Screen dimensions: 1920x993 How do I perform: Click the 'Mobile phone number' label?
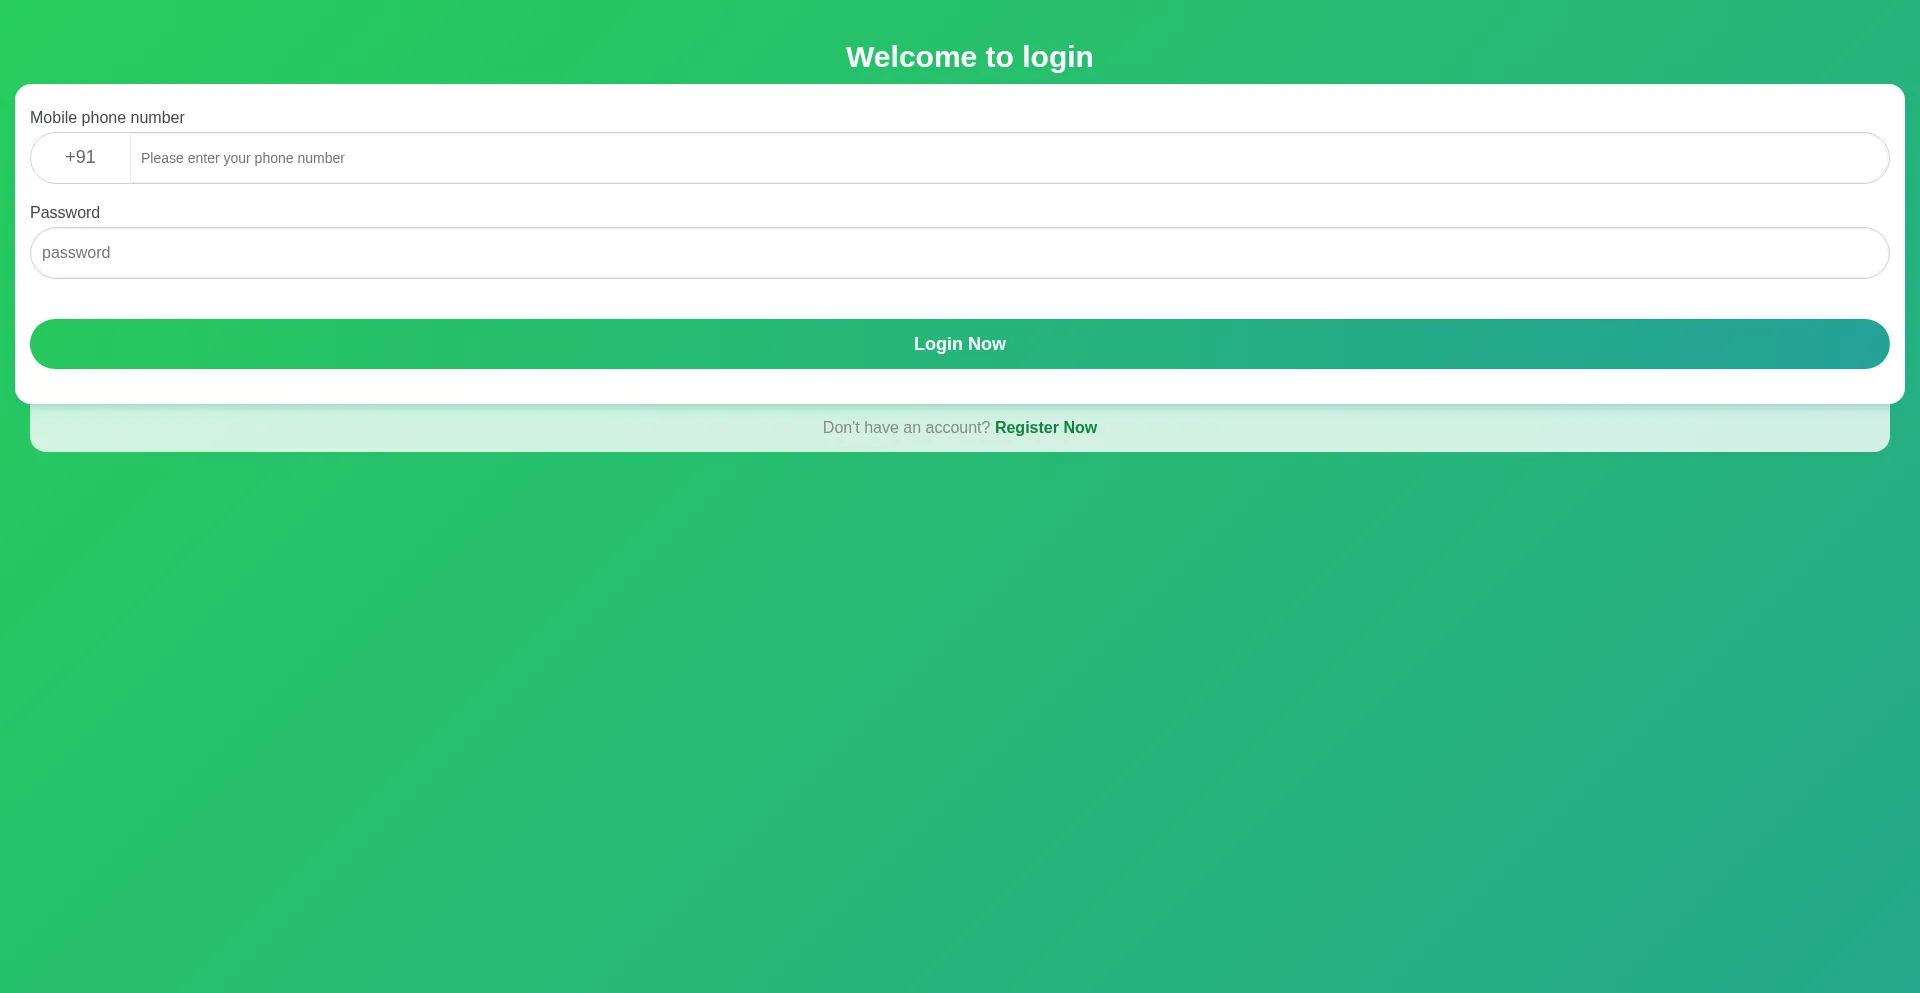(x=107, y=118)
